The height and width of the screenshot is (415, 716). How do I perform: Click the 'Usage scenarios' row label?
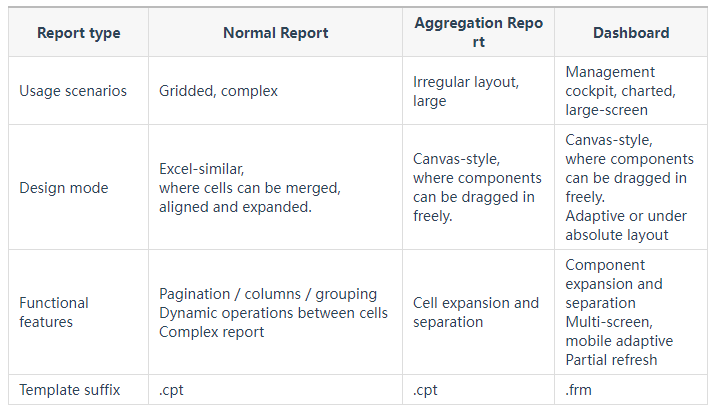click(79, 91)
